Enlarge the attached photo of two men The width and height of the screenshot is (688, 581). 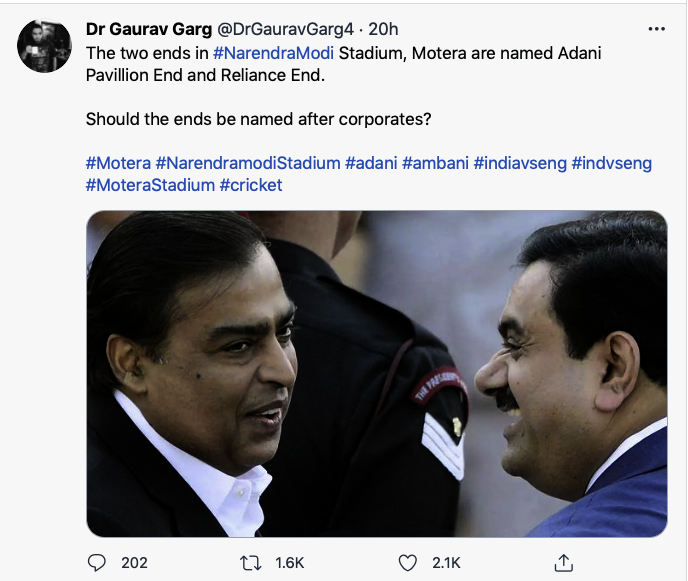(x=376, y=374)
